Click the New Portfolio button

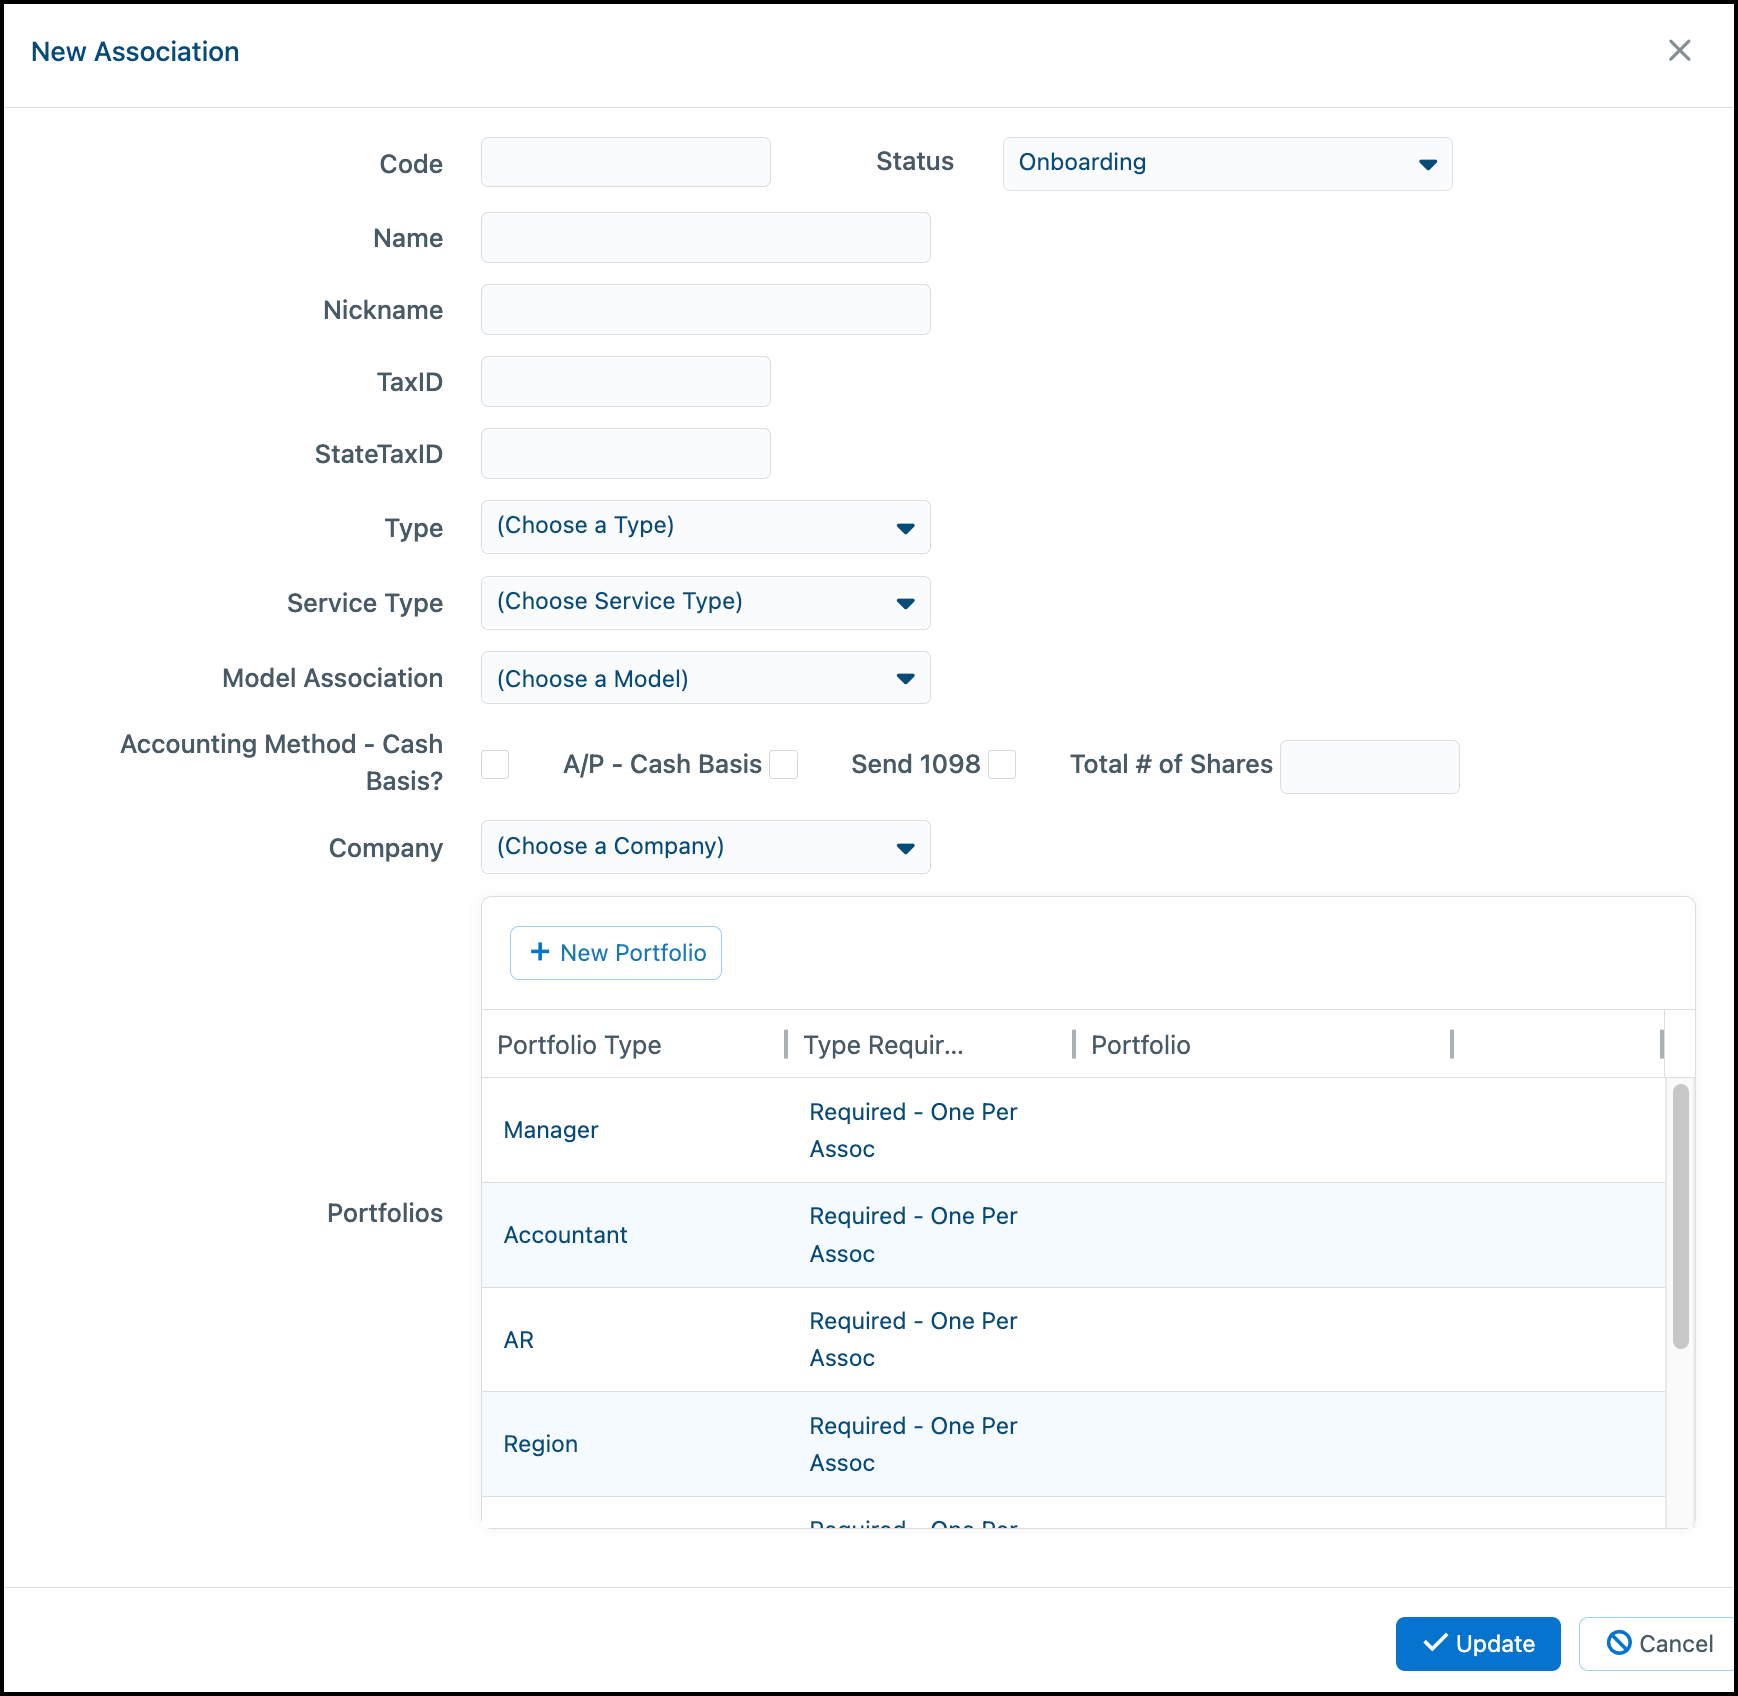[x=615, y=952]
